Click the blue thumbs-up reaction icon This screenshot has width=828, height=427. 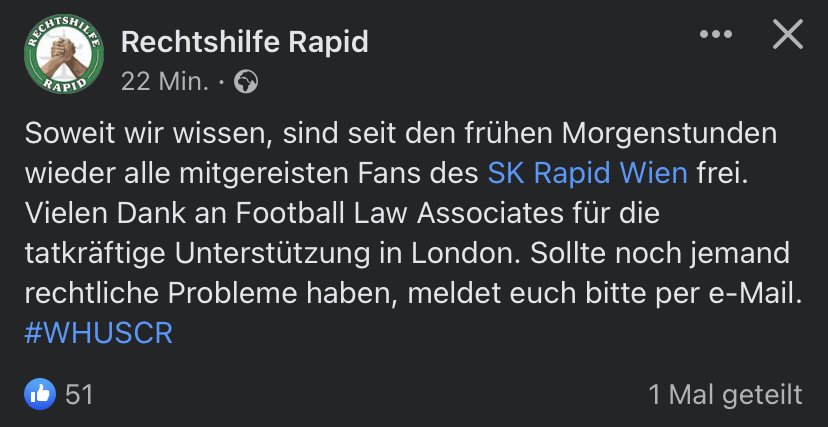pos(40,394)
